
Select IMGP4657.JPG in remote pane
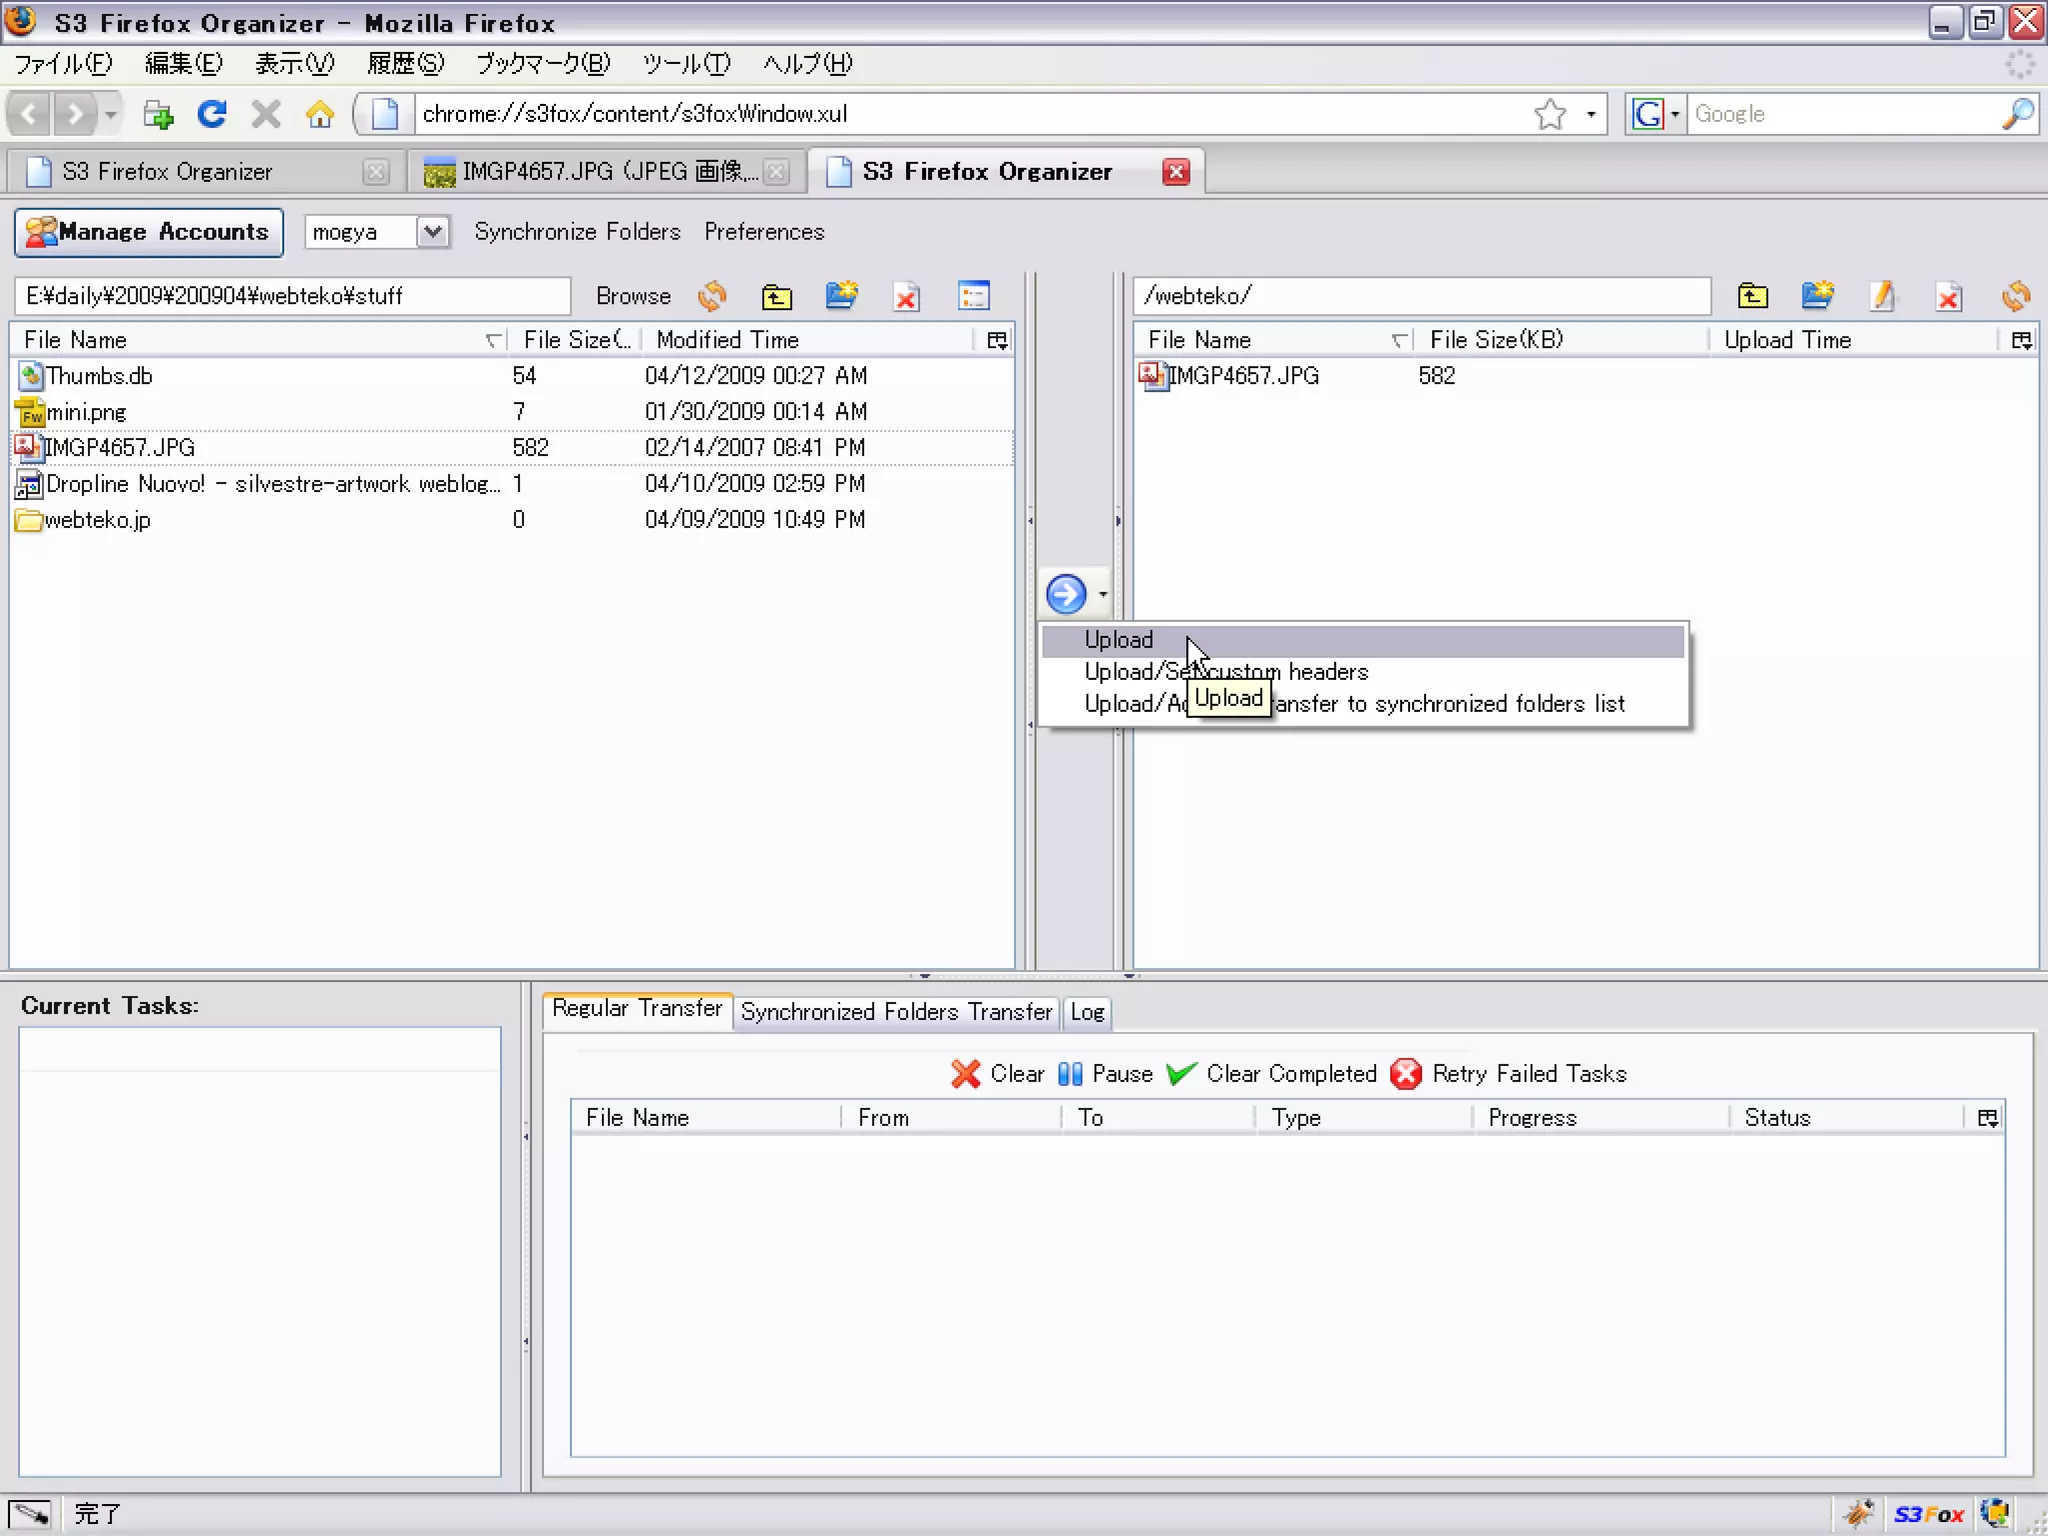click(1585, 376)
